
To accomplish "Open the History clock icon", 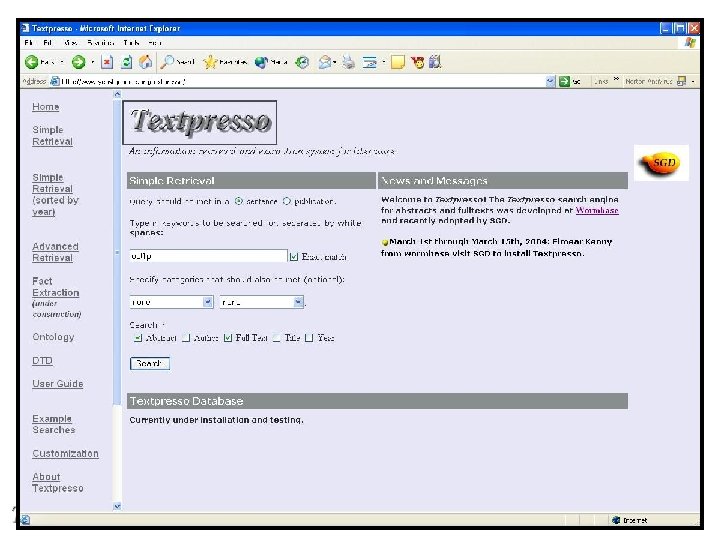I will [x=302, y=62].
